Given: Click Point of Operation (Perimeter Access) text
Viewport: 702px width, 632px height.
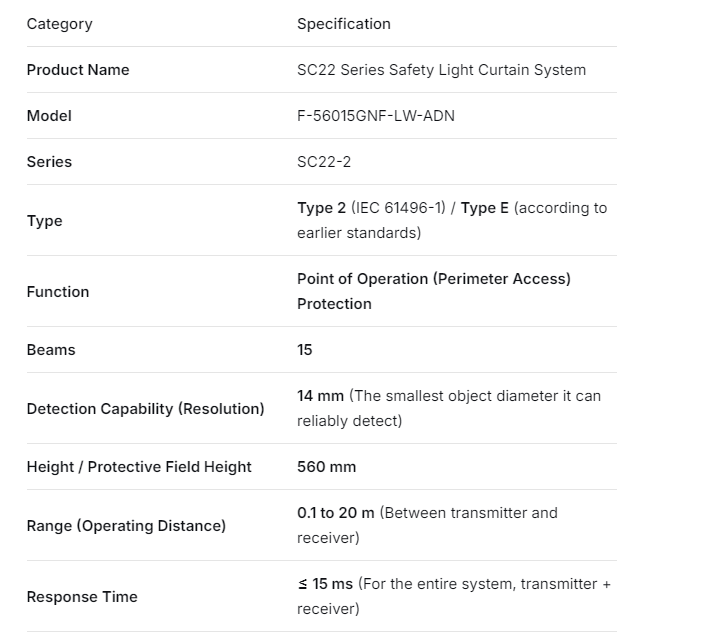Looking at the screenshot, I should pos(433,279).
